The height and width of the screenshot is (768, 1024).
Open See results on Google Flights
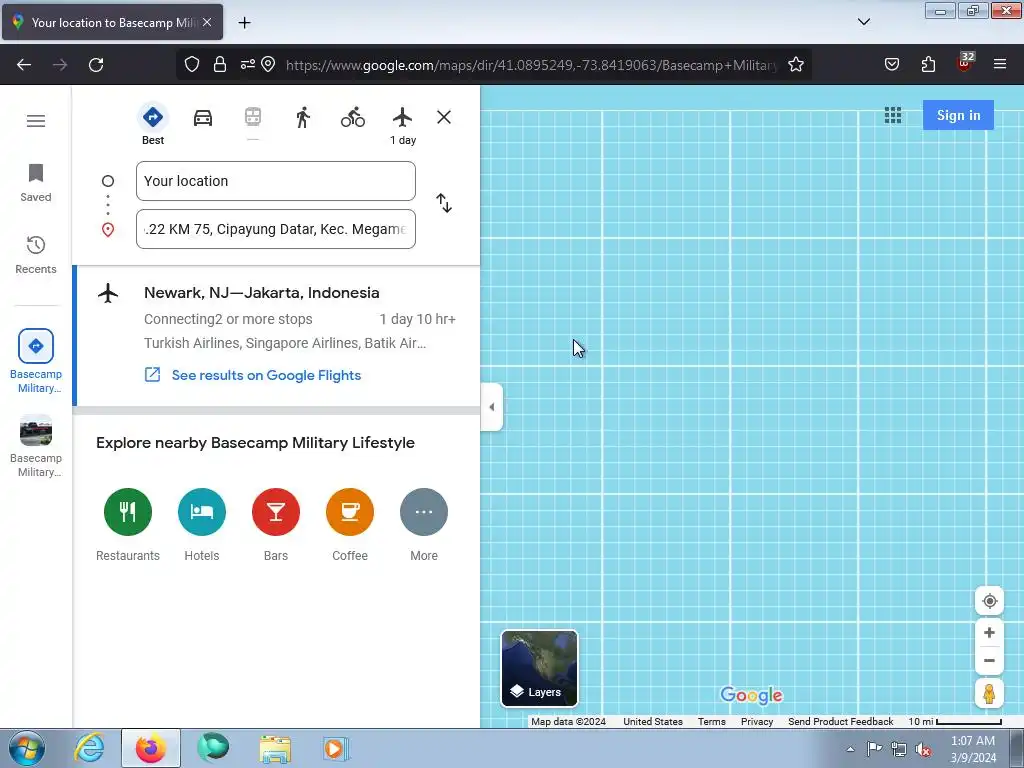(x=253, y=376)
